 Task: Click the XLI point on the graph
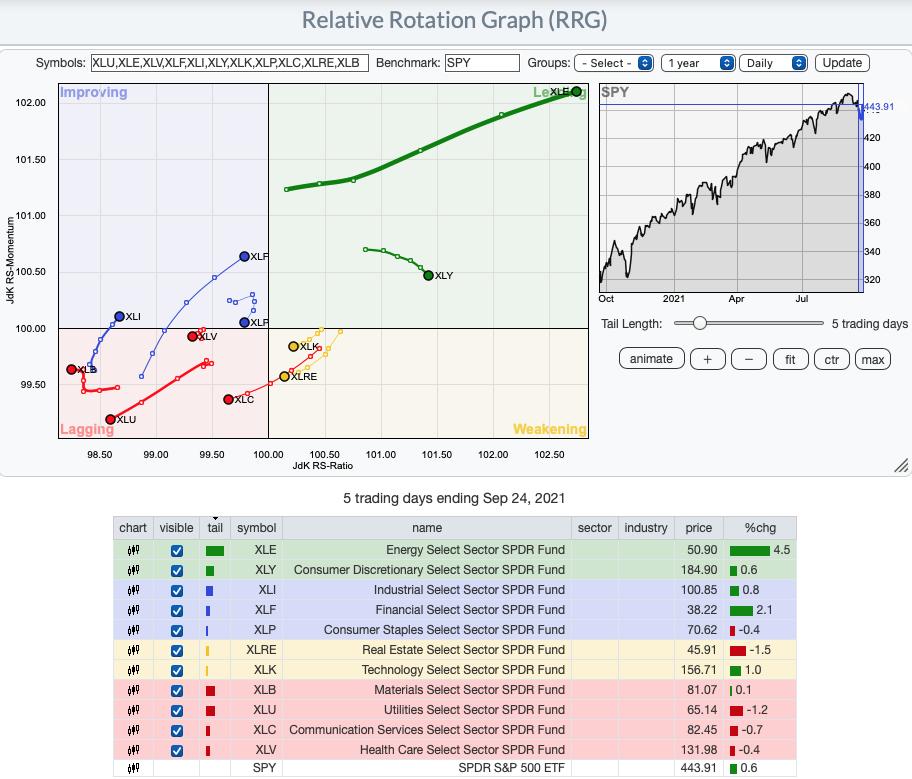(x=120, y=316)
